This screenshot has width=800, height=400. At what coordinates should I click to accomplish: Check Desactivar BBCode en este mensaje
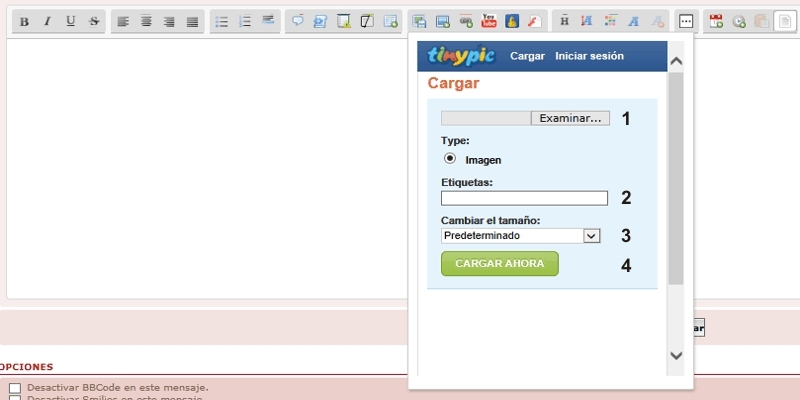pyautogui.click(x=15, y=388)
